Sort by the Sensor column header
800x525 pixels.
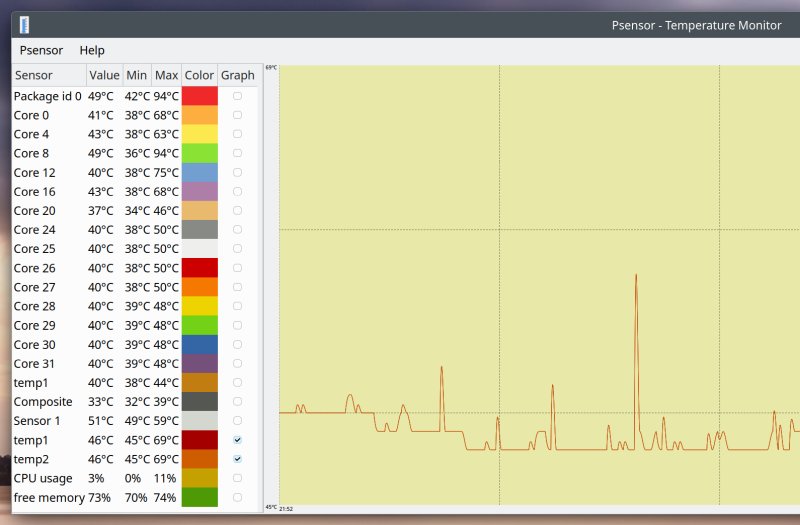pos(49,75)
